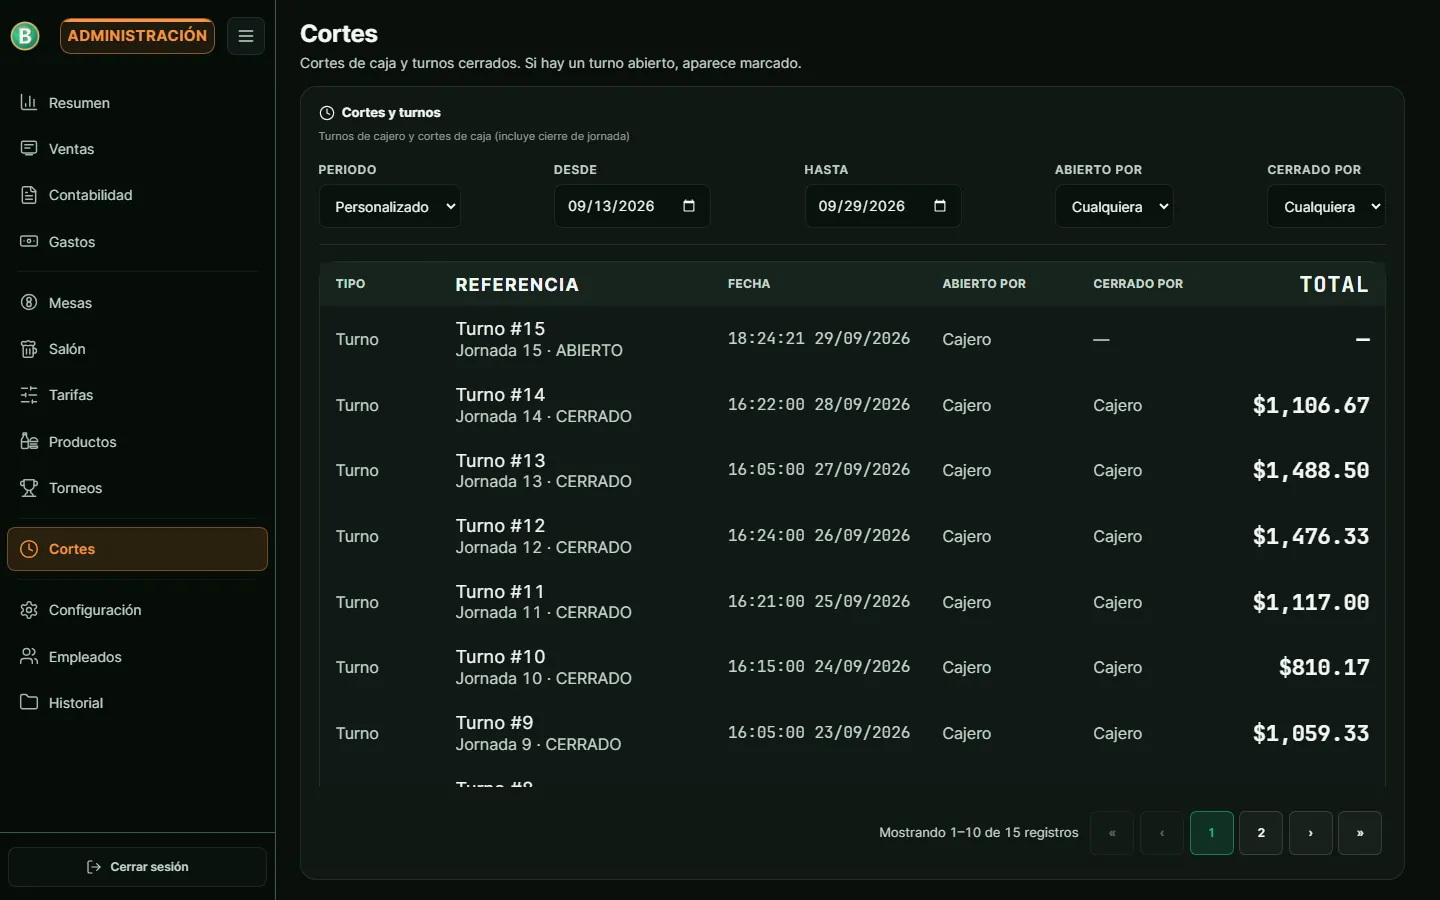Open the Desde date calendar picker icon
The image size is (1440, 900).
coord(689,206)
